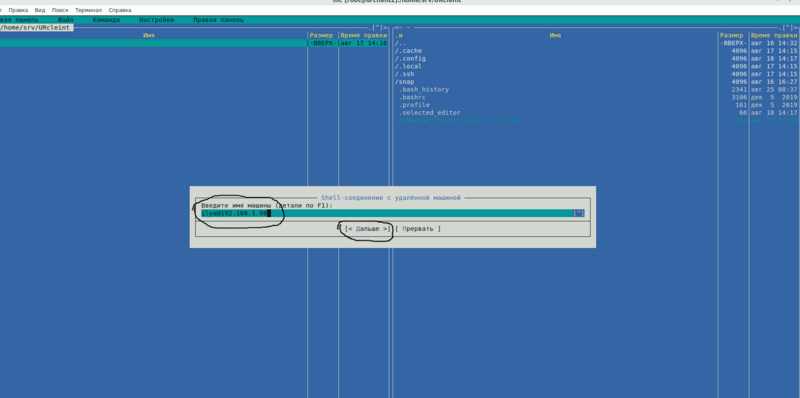Open the terminal Терминал menu
This screenshot has height=398, width=800.
(88, 10)
